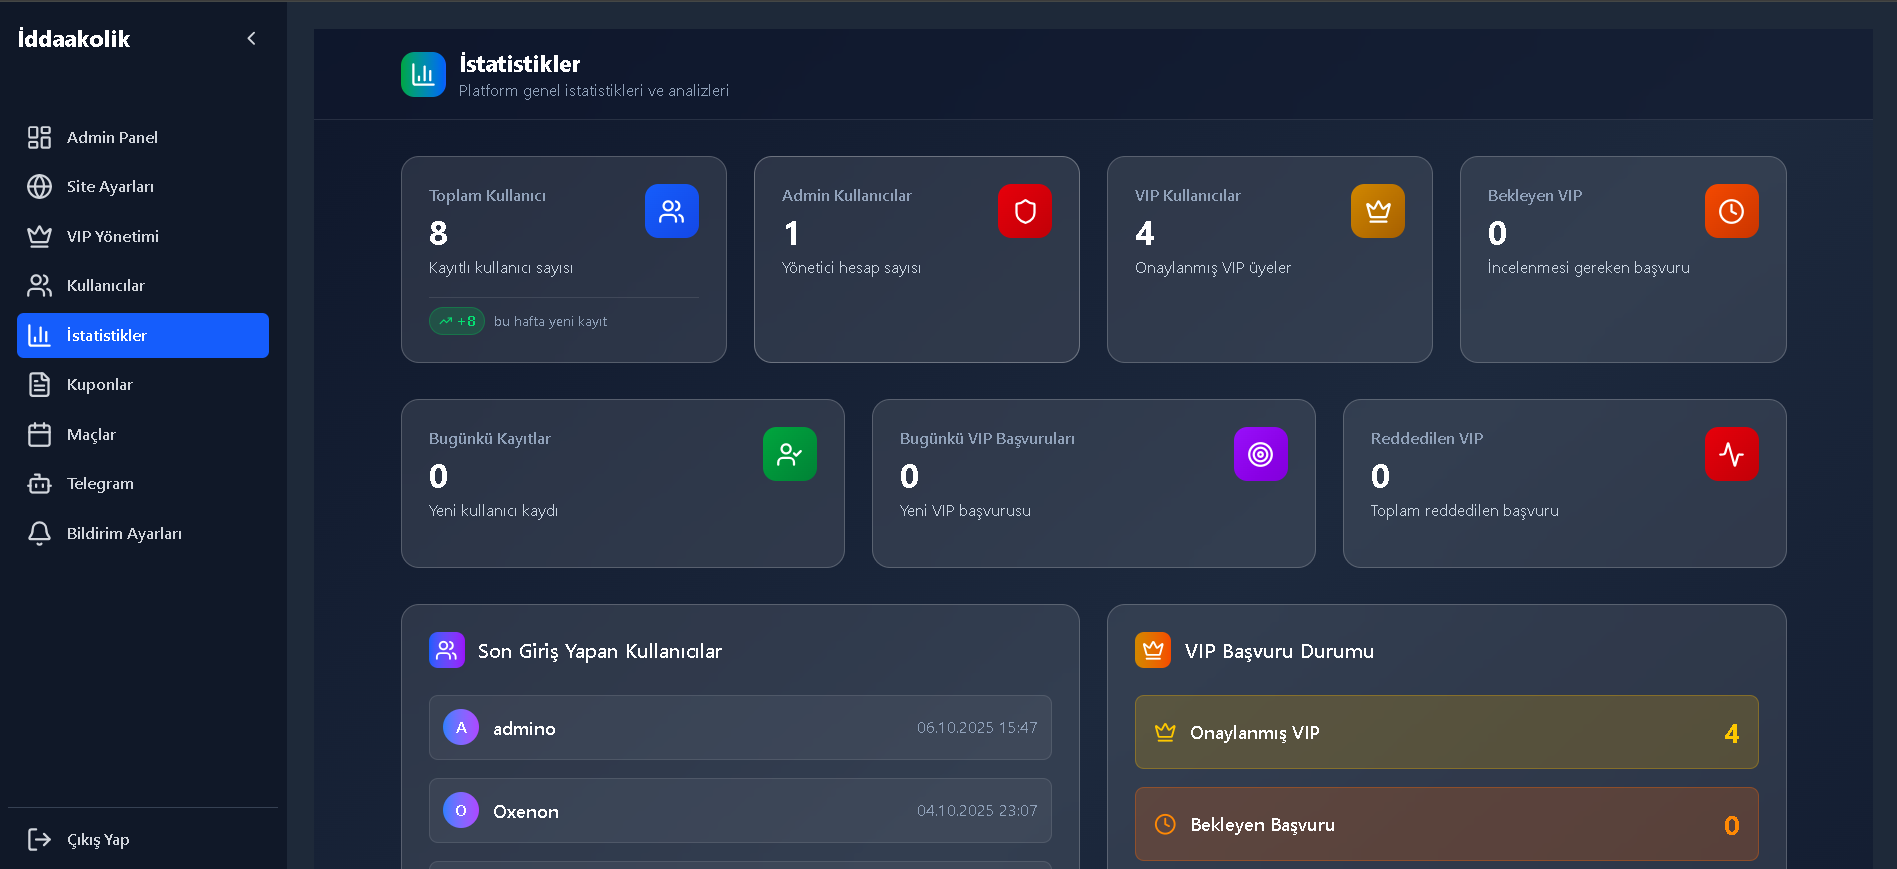Click the 'admino' username
1897x869 pixels.
524,728
